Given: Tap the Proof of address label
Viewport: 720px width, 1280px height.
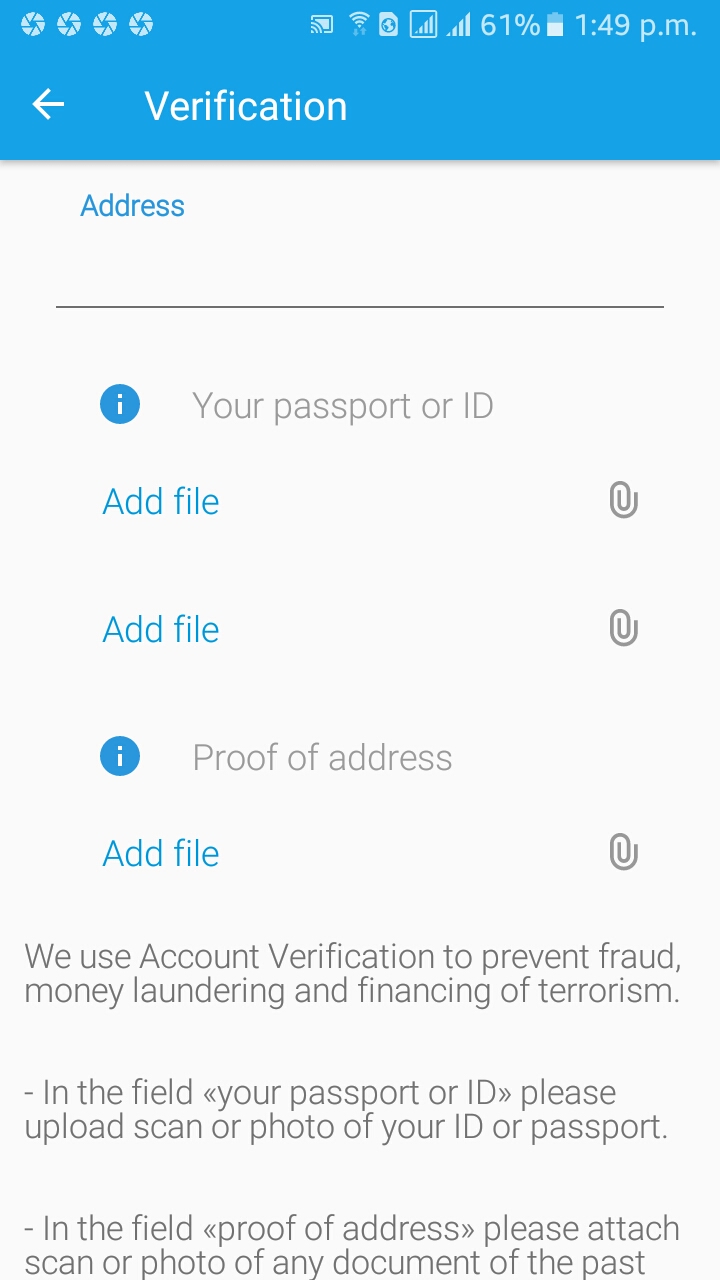Looking at the screenshot, I should click(x=322, y=758).
